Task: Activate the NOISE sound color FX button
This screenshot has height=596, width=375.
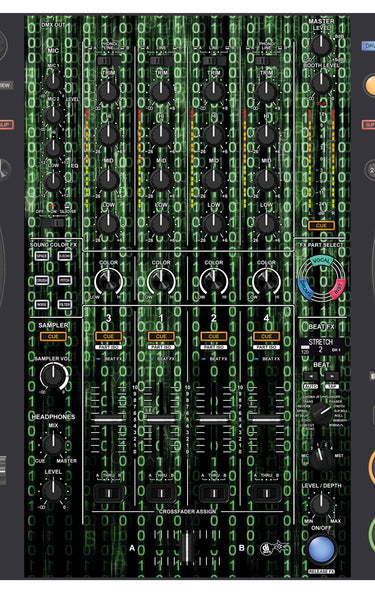Action: tap(42, 304)
